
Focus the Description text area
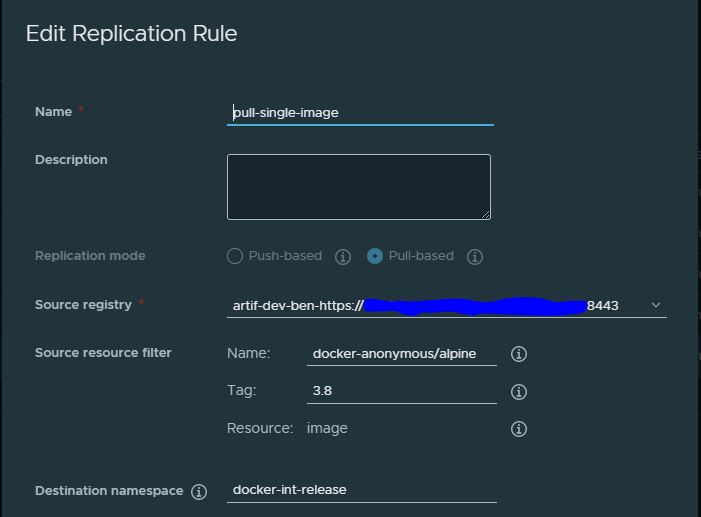pyautogui.click(x=359, y=187)
